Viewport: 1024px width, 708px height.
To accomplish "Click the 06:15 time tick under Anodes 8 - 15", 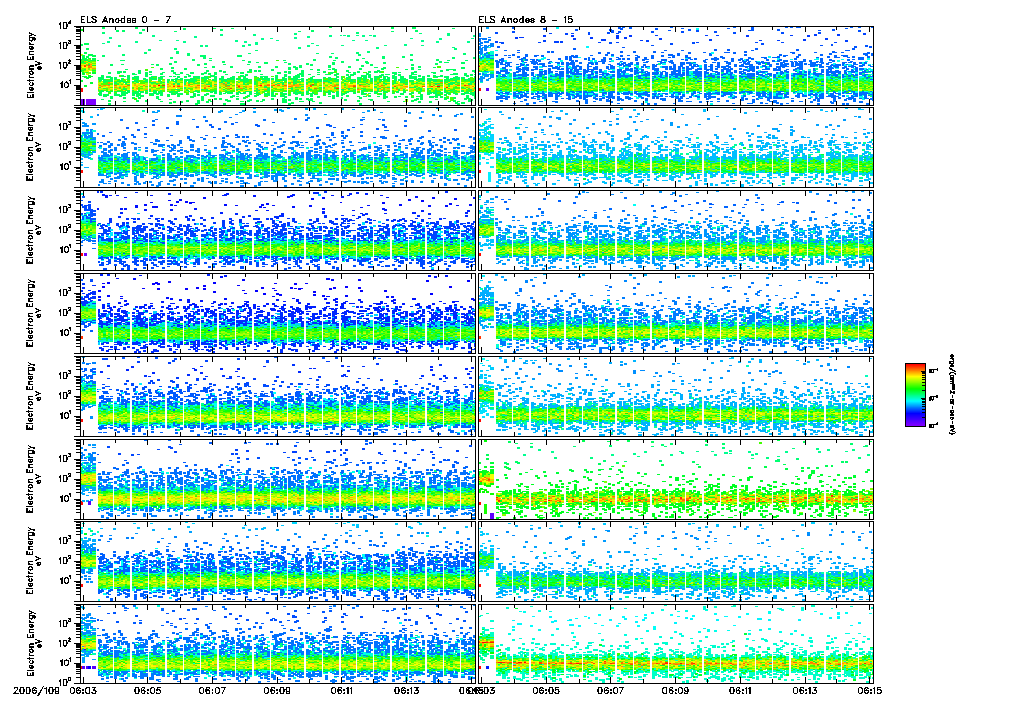I will coord(869,690).
